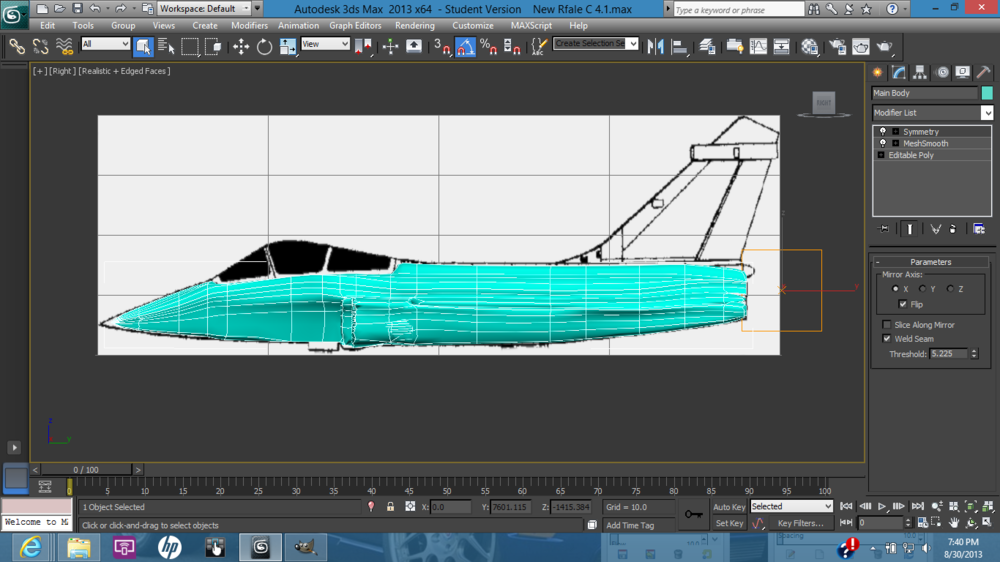Screen dimensions: 1000x562
Task: Open the View reference coordinate dropdown
Action: (x=325, y=44)
